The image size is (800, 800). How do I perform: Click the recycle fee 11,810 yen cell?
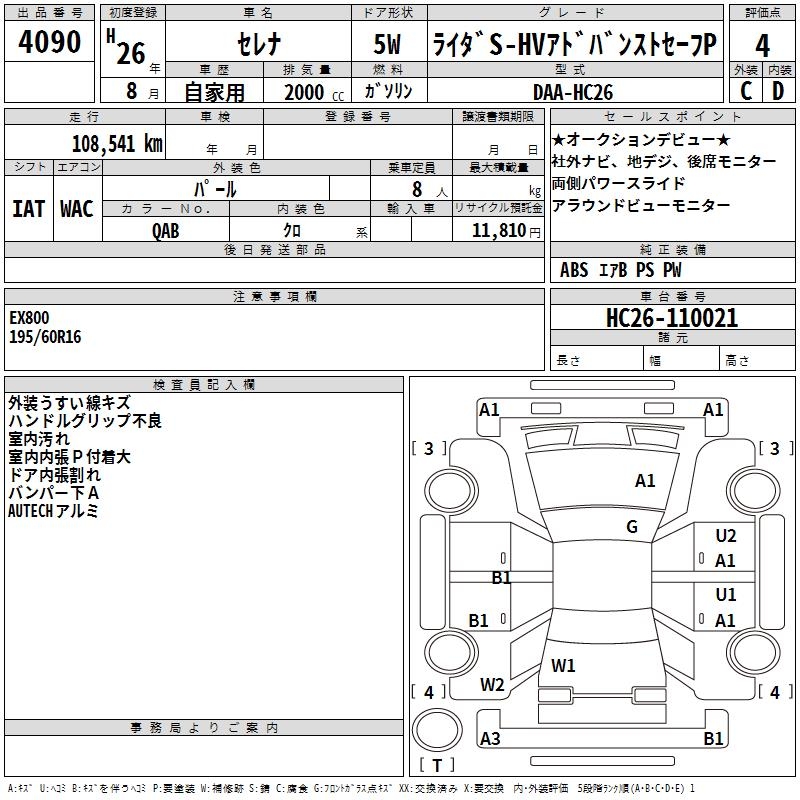coord(498,230)
